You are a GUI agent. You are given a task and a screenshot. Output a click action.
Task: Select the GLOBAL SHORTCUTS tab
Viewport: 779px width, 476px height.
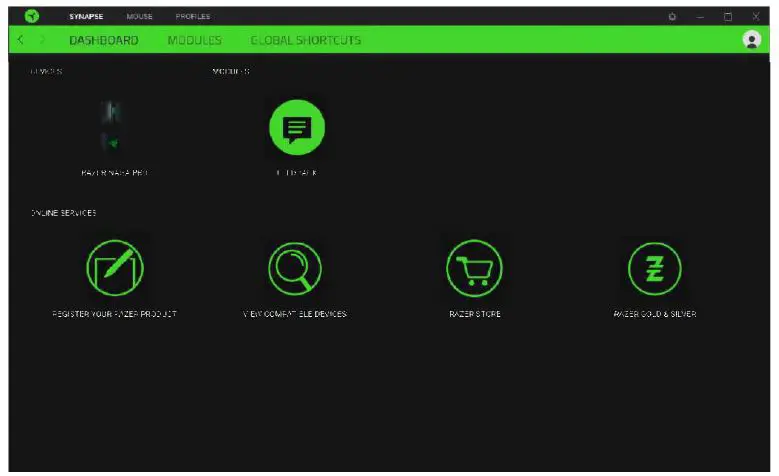[x=306, y=40]
